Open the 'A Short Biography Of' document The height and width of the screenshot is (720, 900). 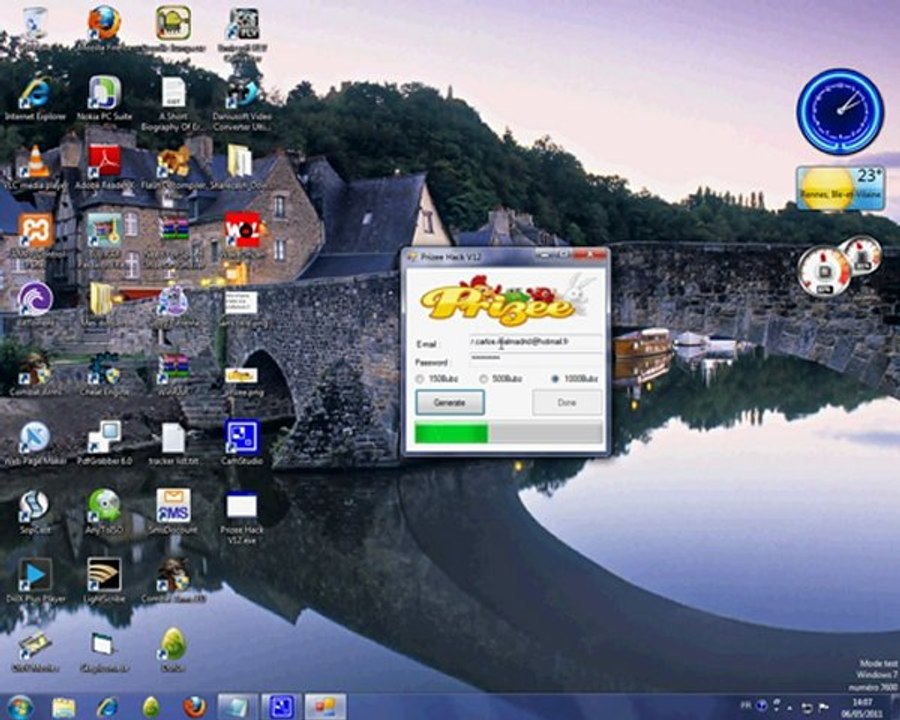pos(173,103)
